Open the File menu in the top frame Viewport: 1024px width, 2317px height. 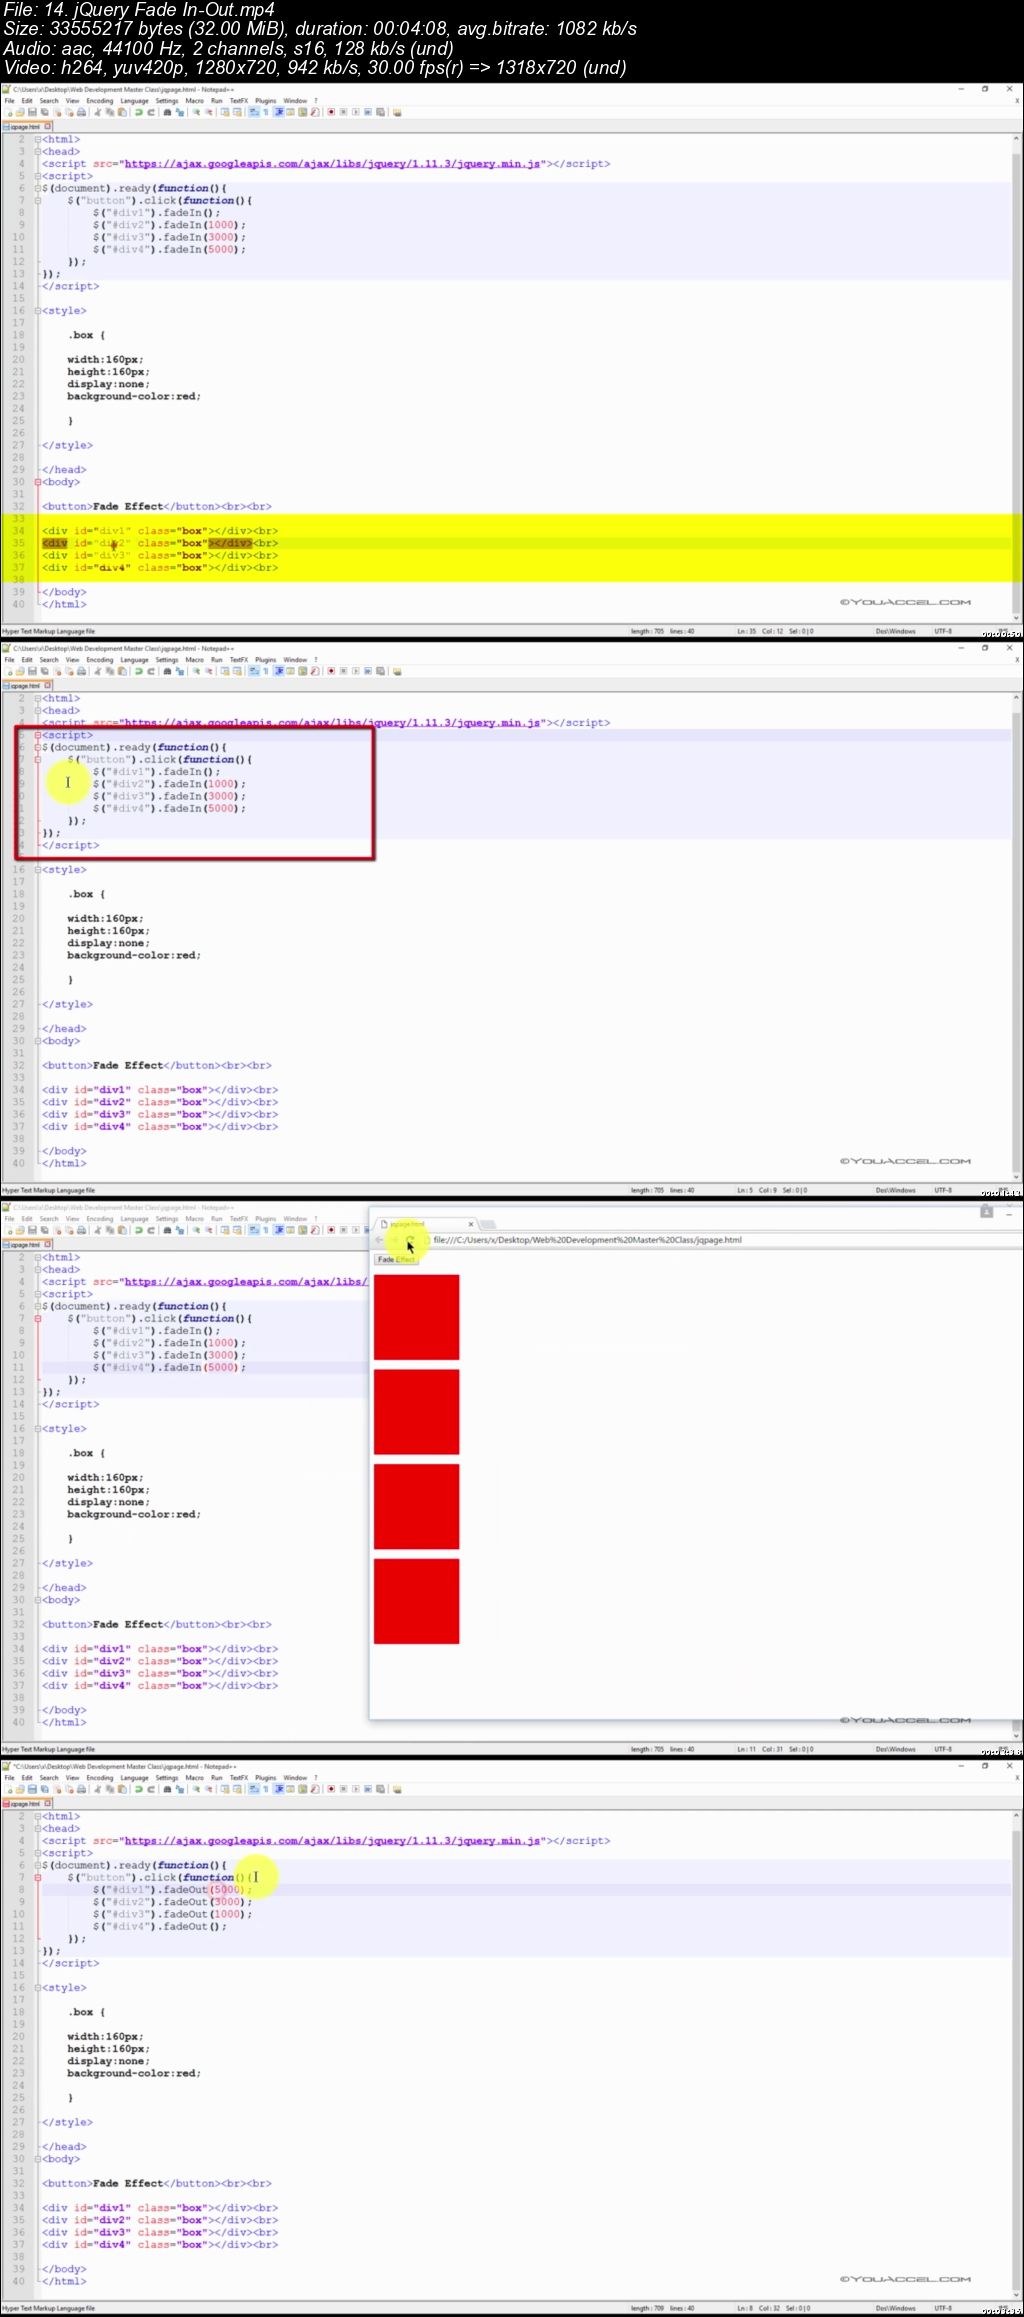coord(9,101)
